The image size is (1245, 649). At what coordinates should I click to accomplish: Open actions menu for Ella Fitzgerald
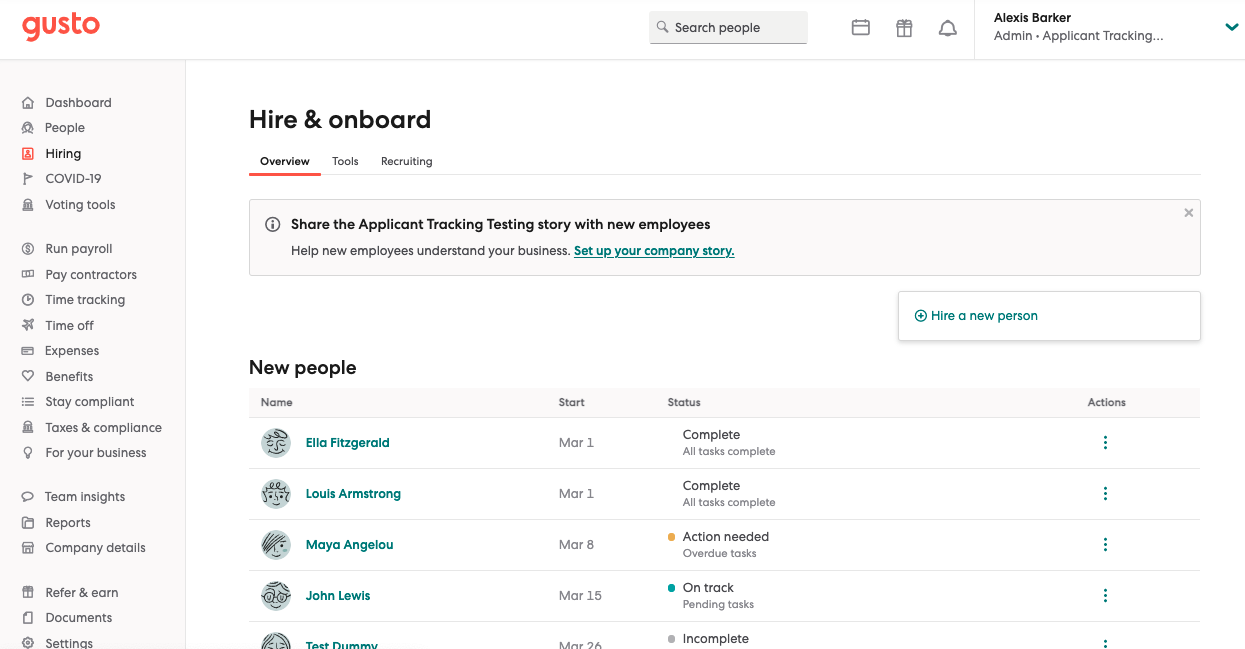(1105, 443)
